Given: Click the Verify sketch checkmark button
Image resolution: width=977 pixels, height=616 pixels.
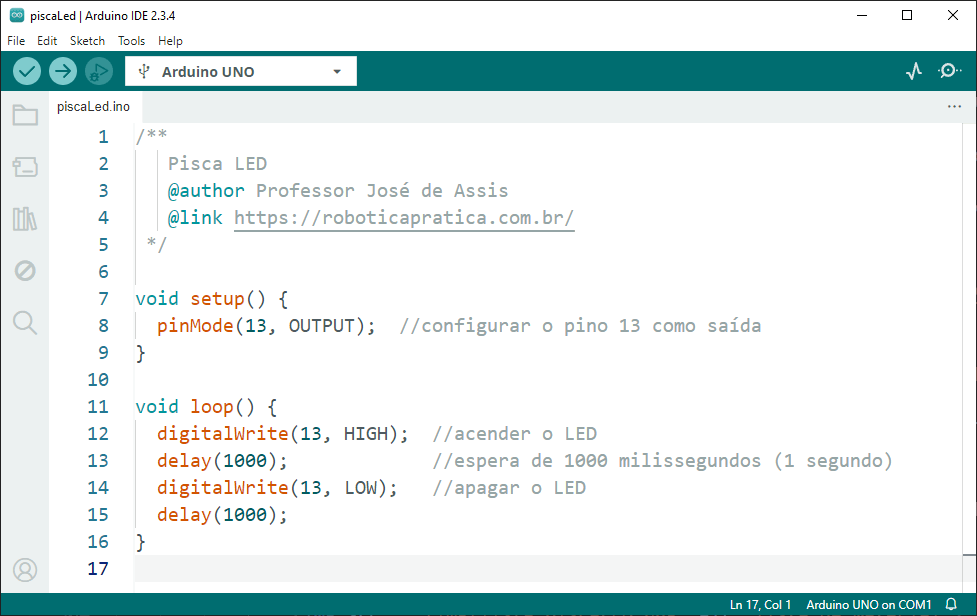Looking at the screenshot, I should tap(27, 72).
